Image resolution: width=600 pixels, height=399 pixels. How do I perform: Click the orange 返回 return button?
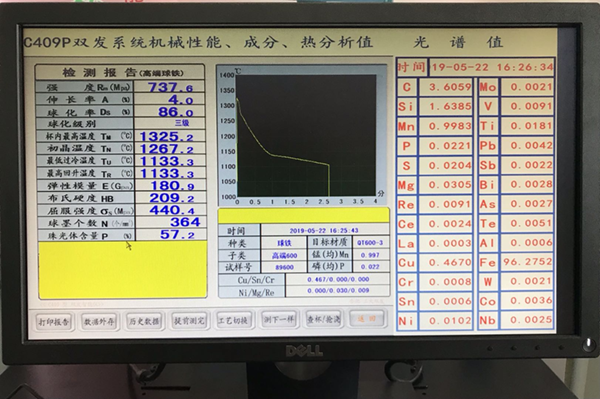coord(367,318)
